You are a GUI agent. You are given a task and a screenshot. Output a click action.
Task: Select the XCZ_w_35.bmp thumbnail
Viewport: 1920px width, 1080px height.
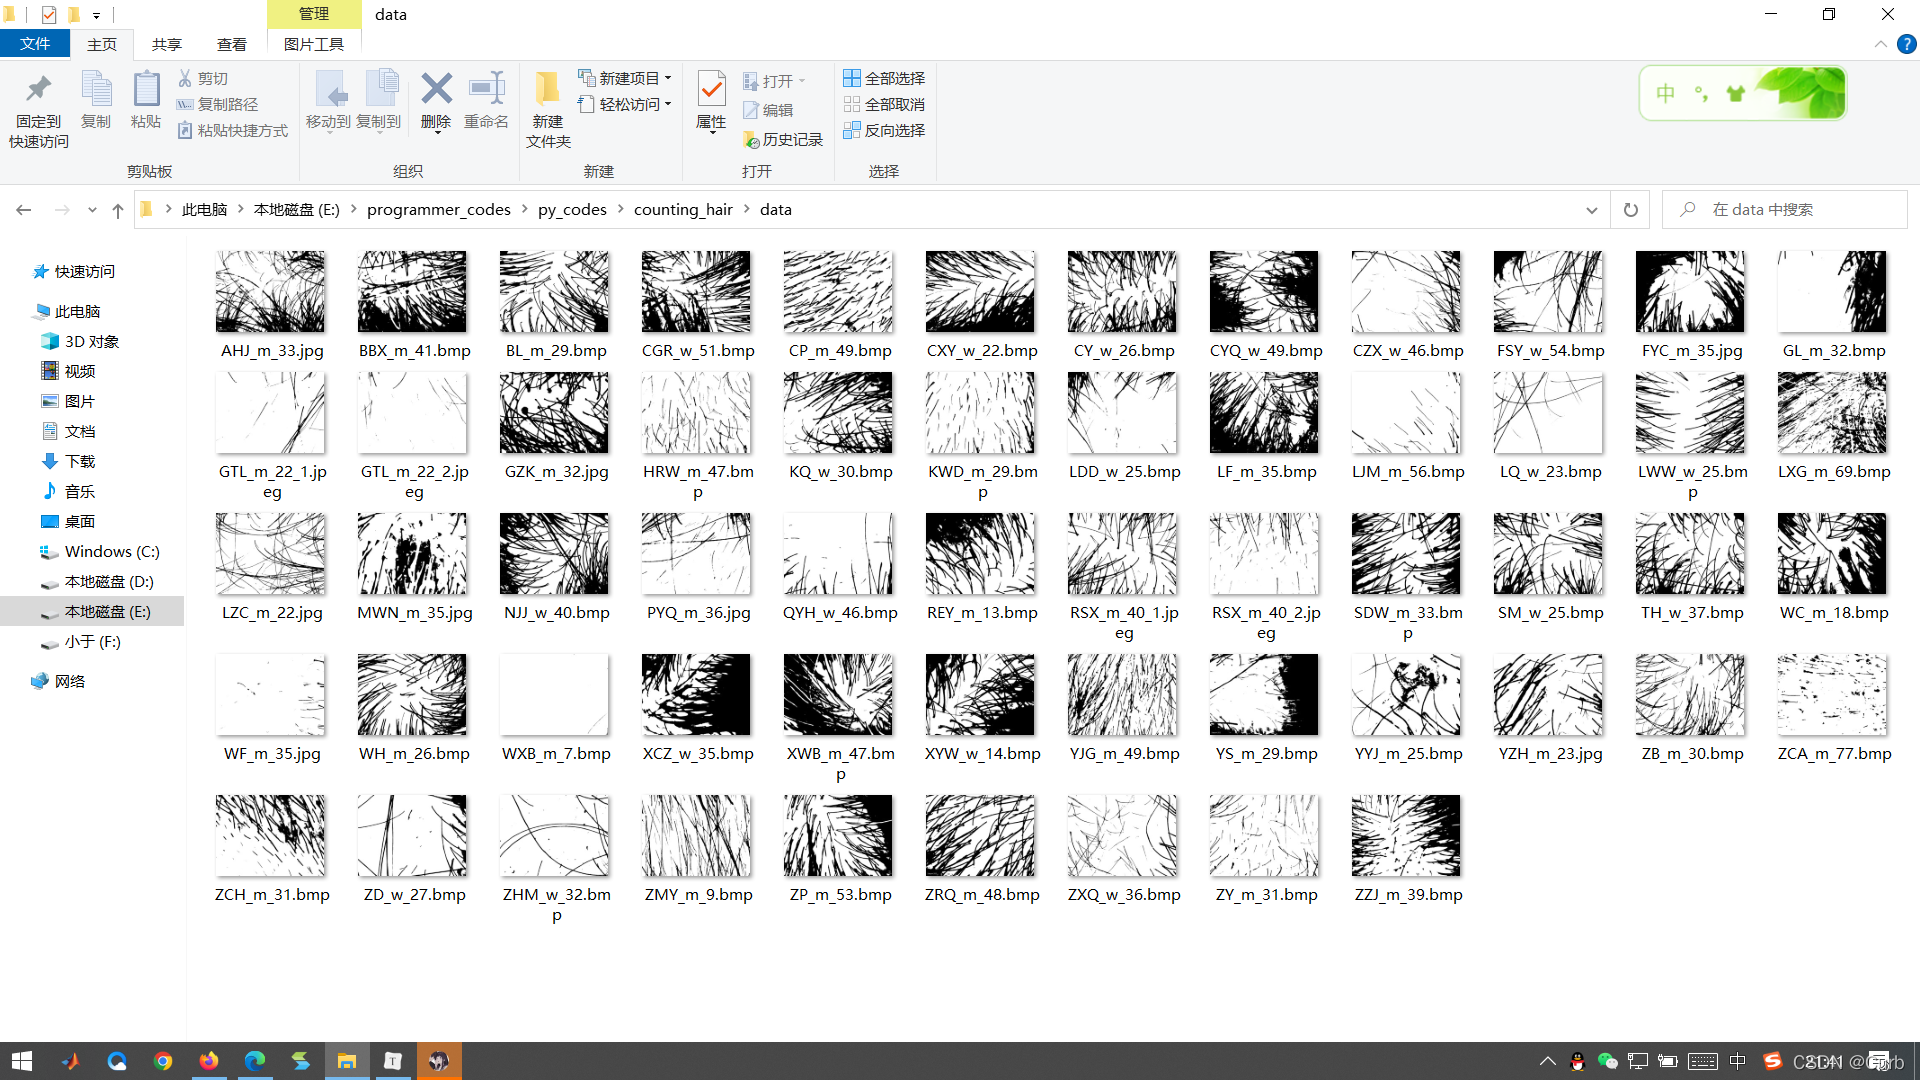pyautogui.click(x=696, y=695)
